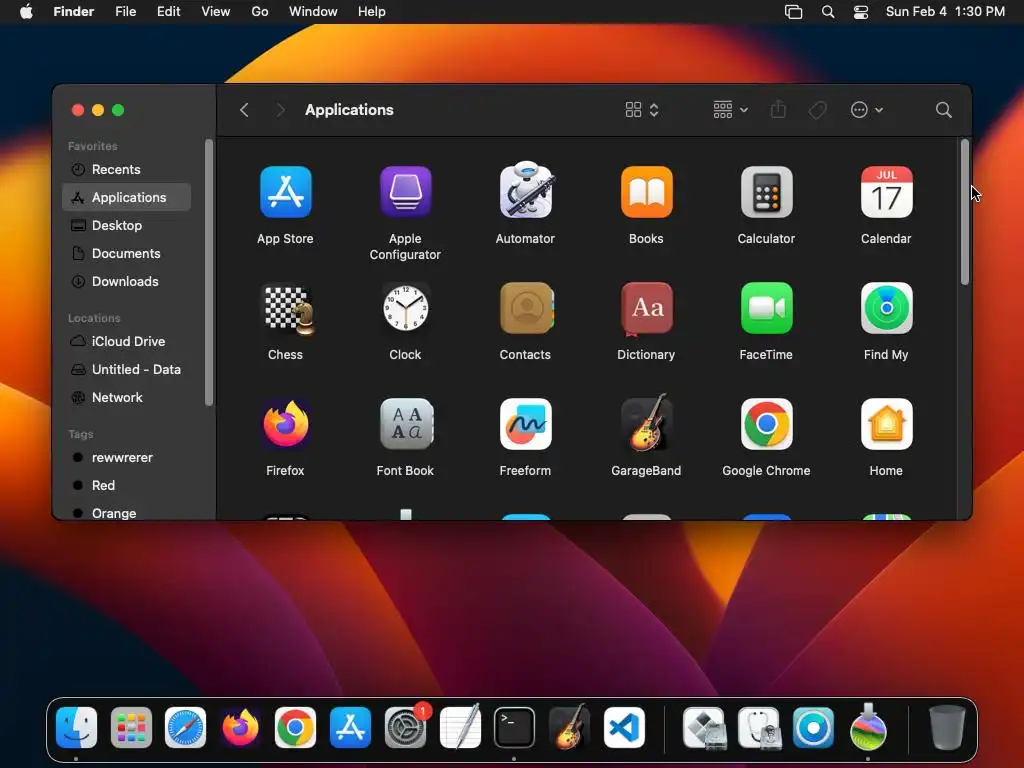The height and width of the screenshot is (768, 1024).
Task: Open the Help menu
Action: pyautogui.click(x=372, y=12)
